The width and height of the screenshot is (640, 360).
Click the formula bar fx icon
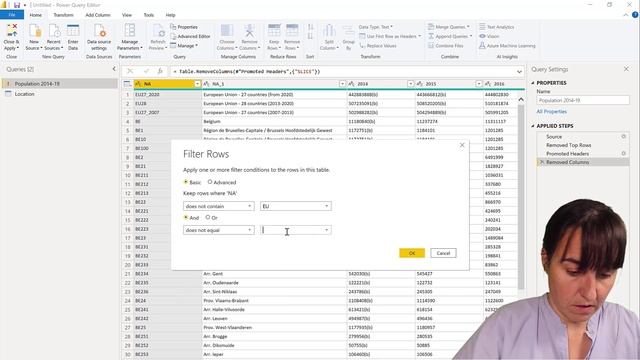coord(160,71)
